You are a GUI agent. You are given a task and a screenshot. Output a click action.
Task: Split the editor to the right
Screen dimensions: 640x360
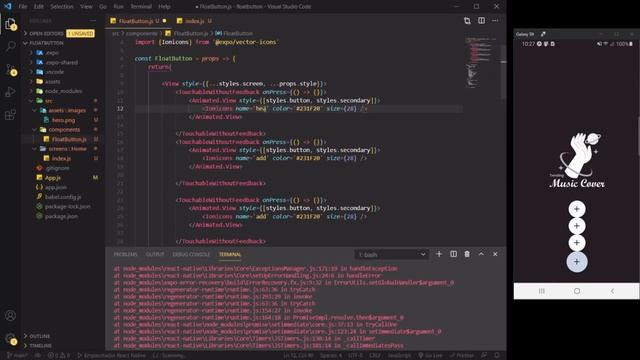pyautogui.click(x=481, y=21)
